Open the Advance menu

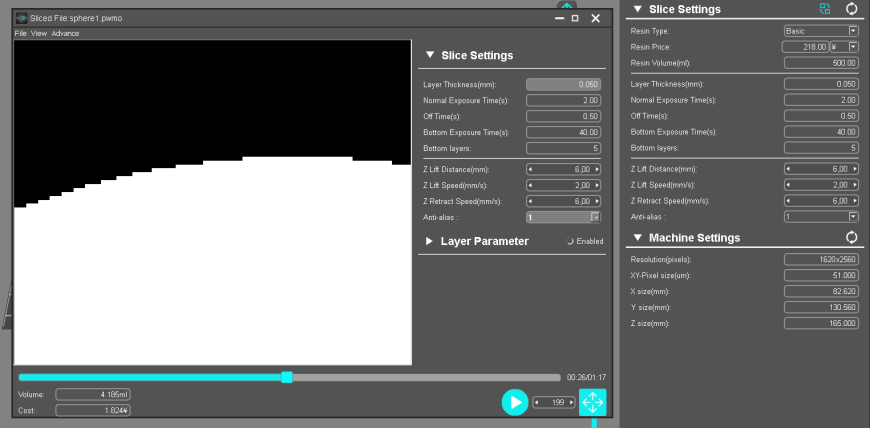65,33
